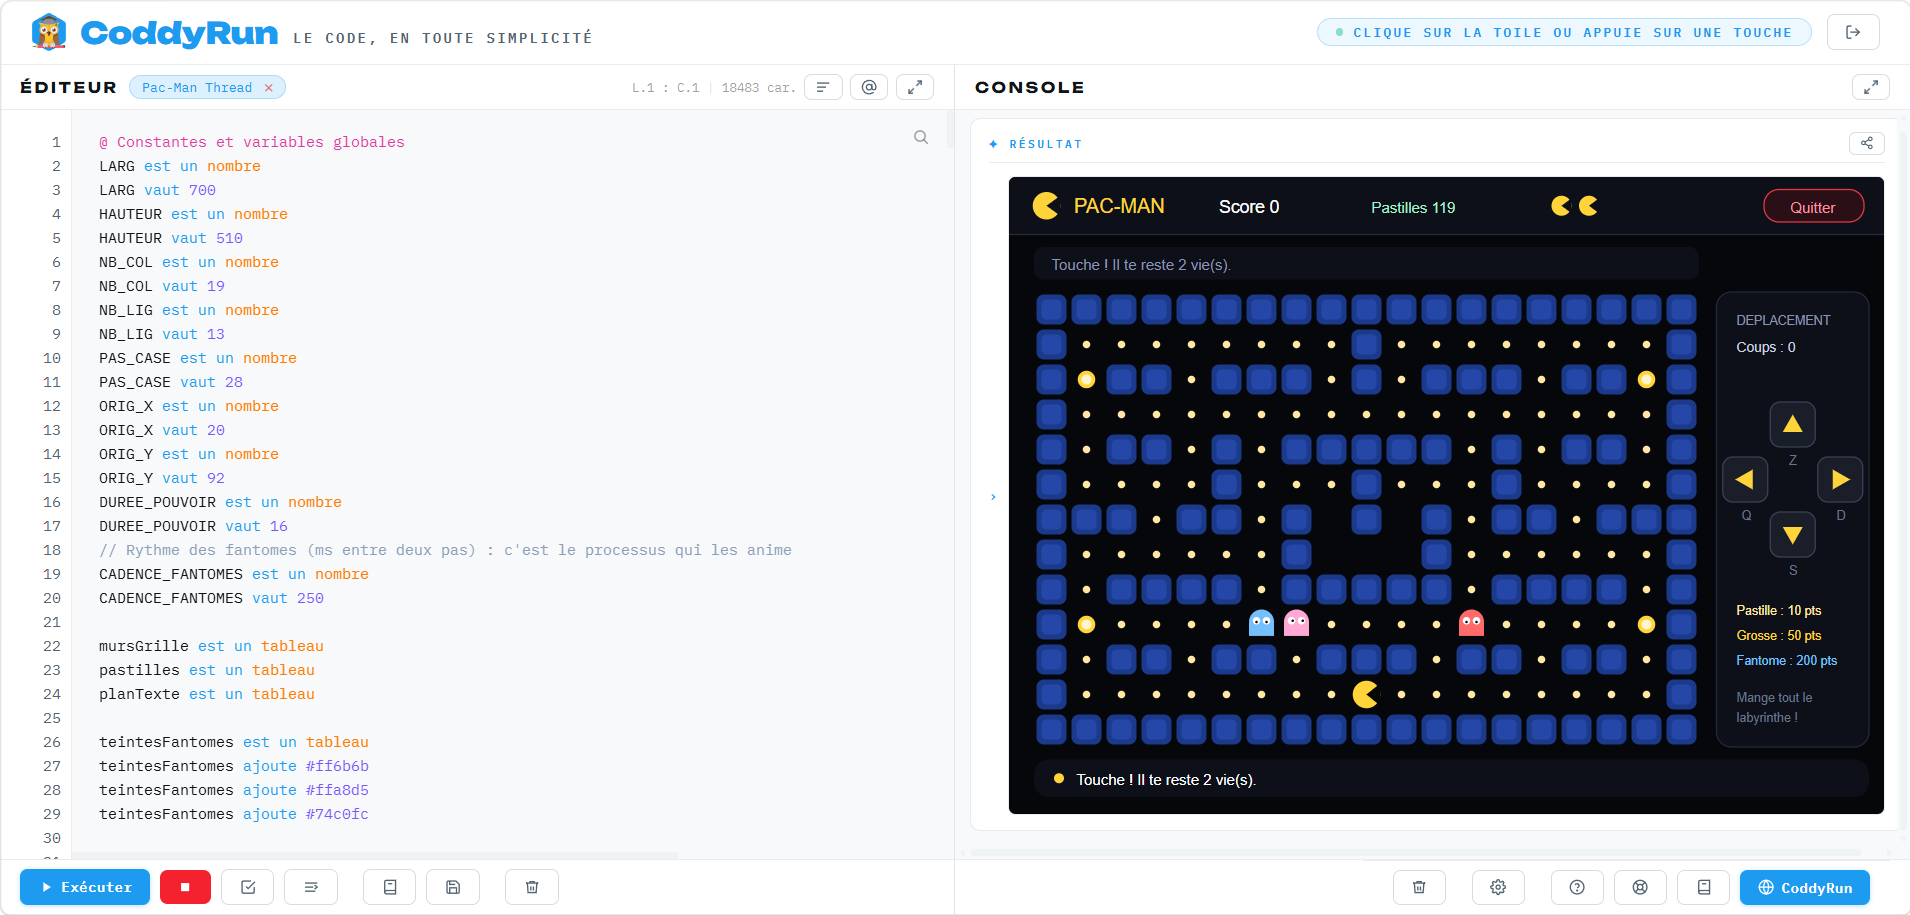Expand the side panel chevron left of the game
This screenshot has width=1910, height=915.
993,497
